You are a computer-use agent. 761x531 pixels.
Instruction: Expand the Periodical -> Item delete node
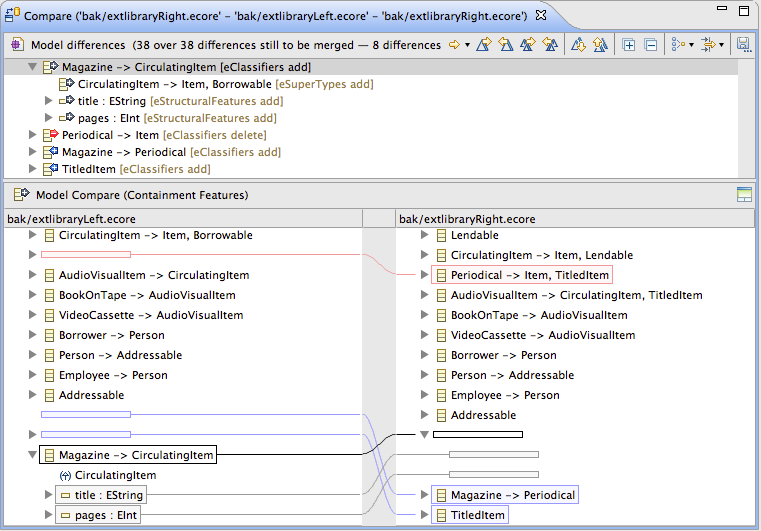[33, 135]
